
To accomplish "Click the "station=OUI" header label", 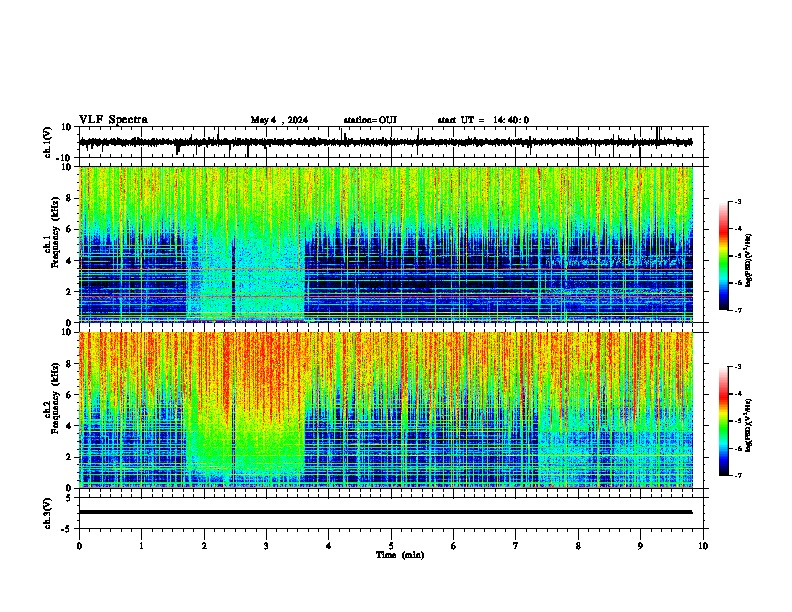I will 370,120.
